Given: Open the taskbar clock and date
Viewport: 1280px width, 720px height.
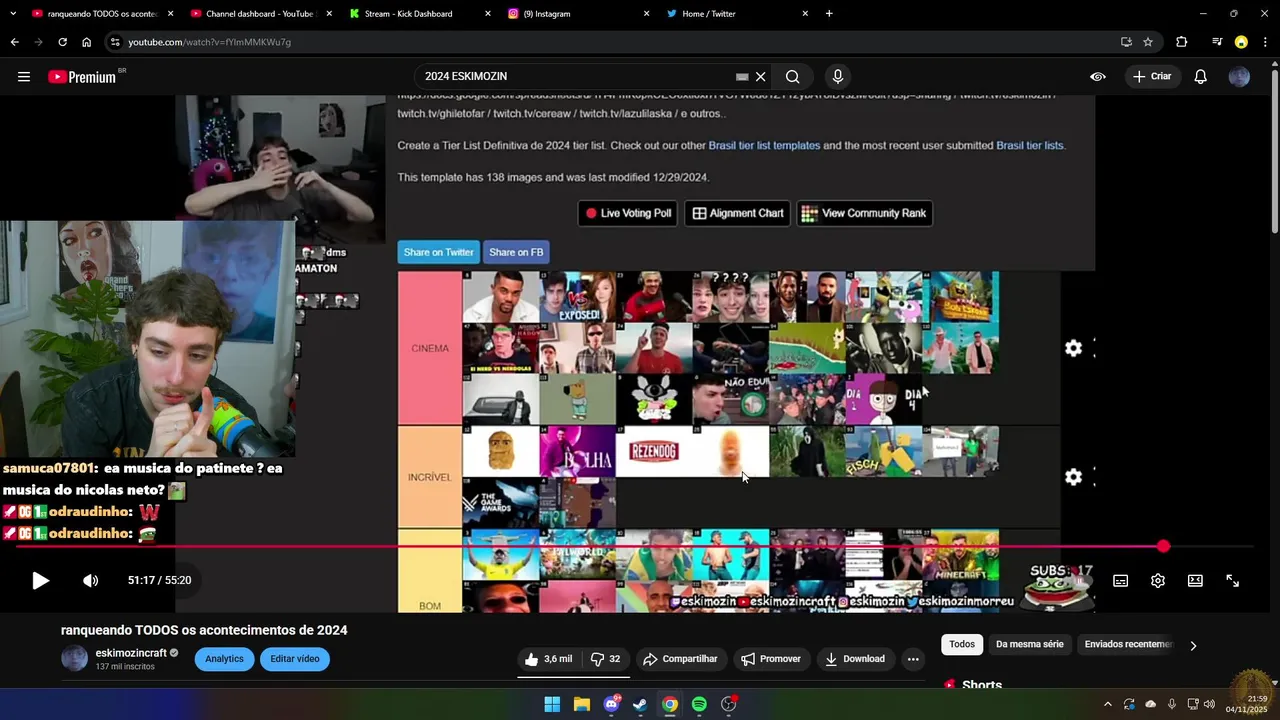Looking at the screenshot, I should (x=1246, y=704).
